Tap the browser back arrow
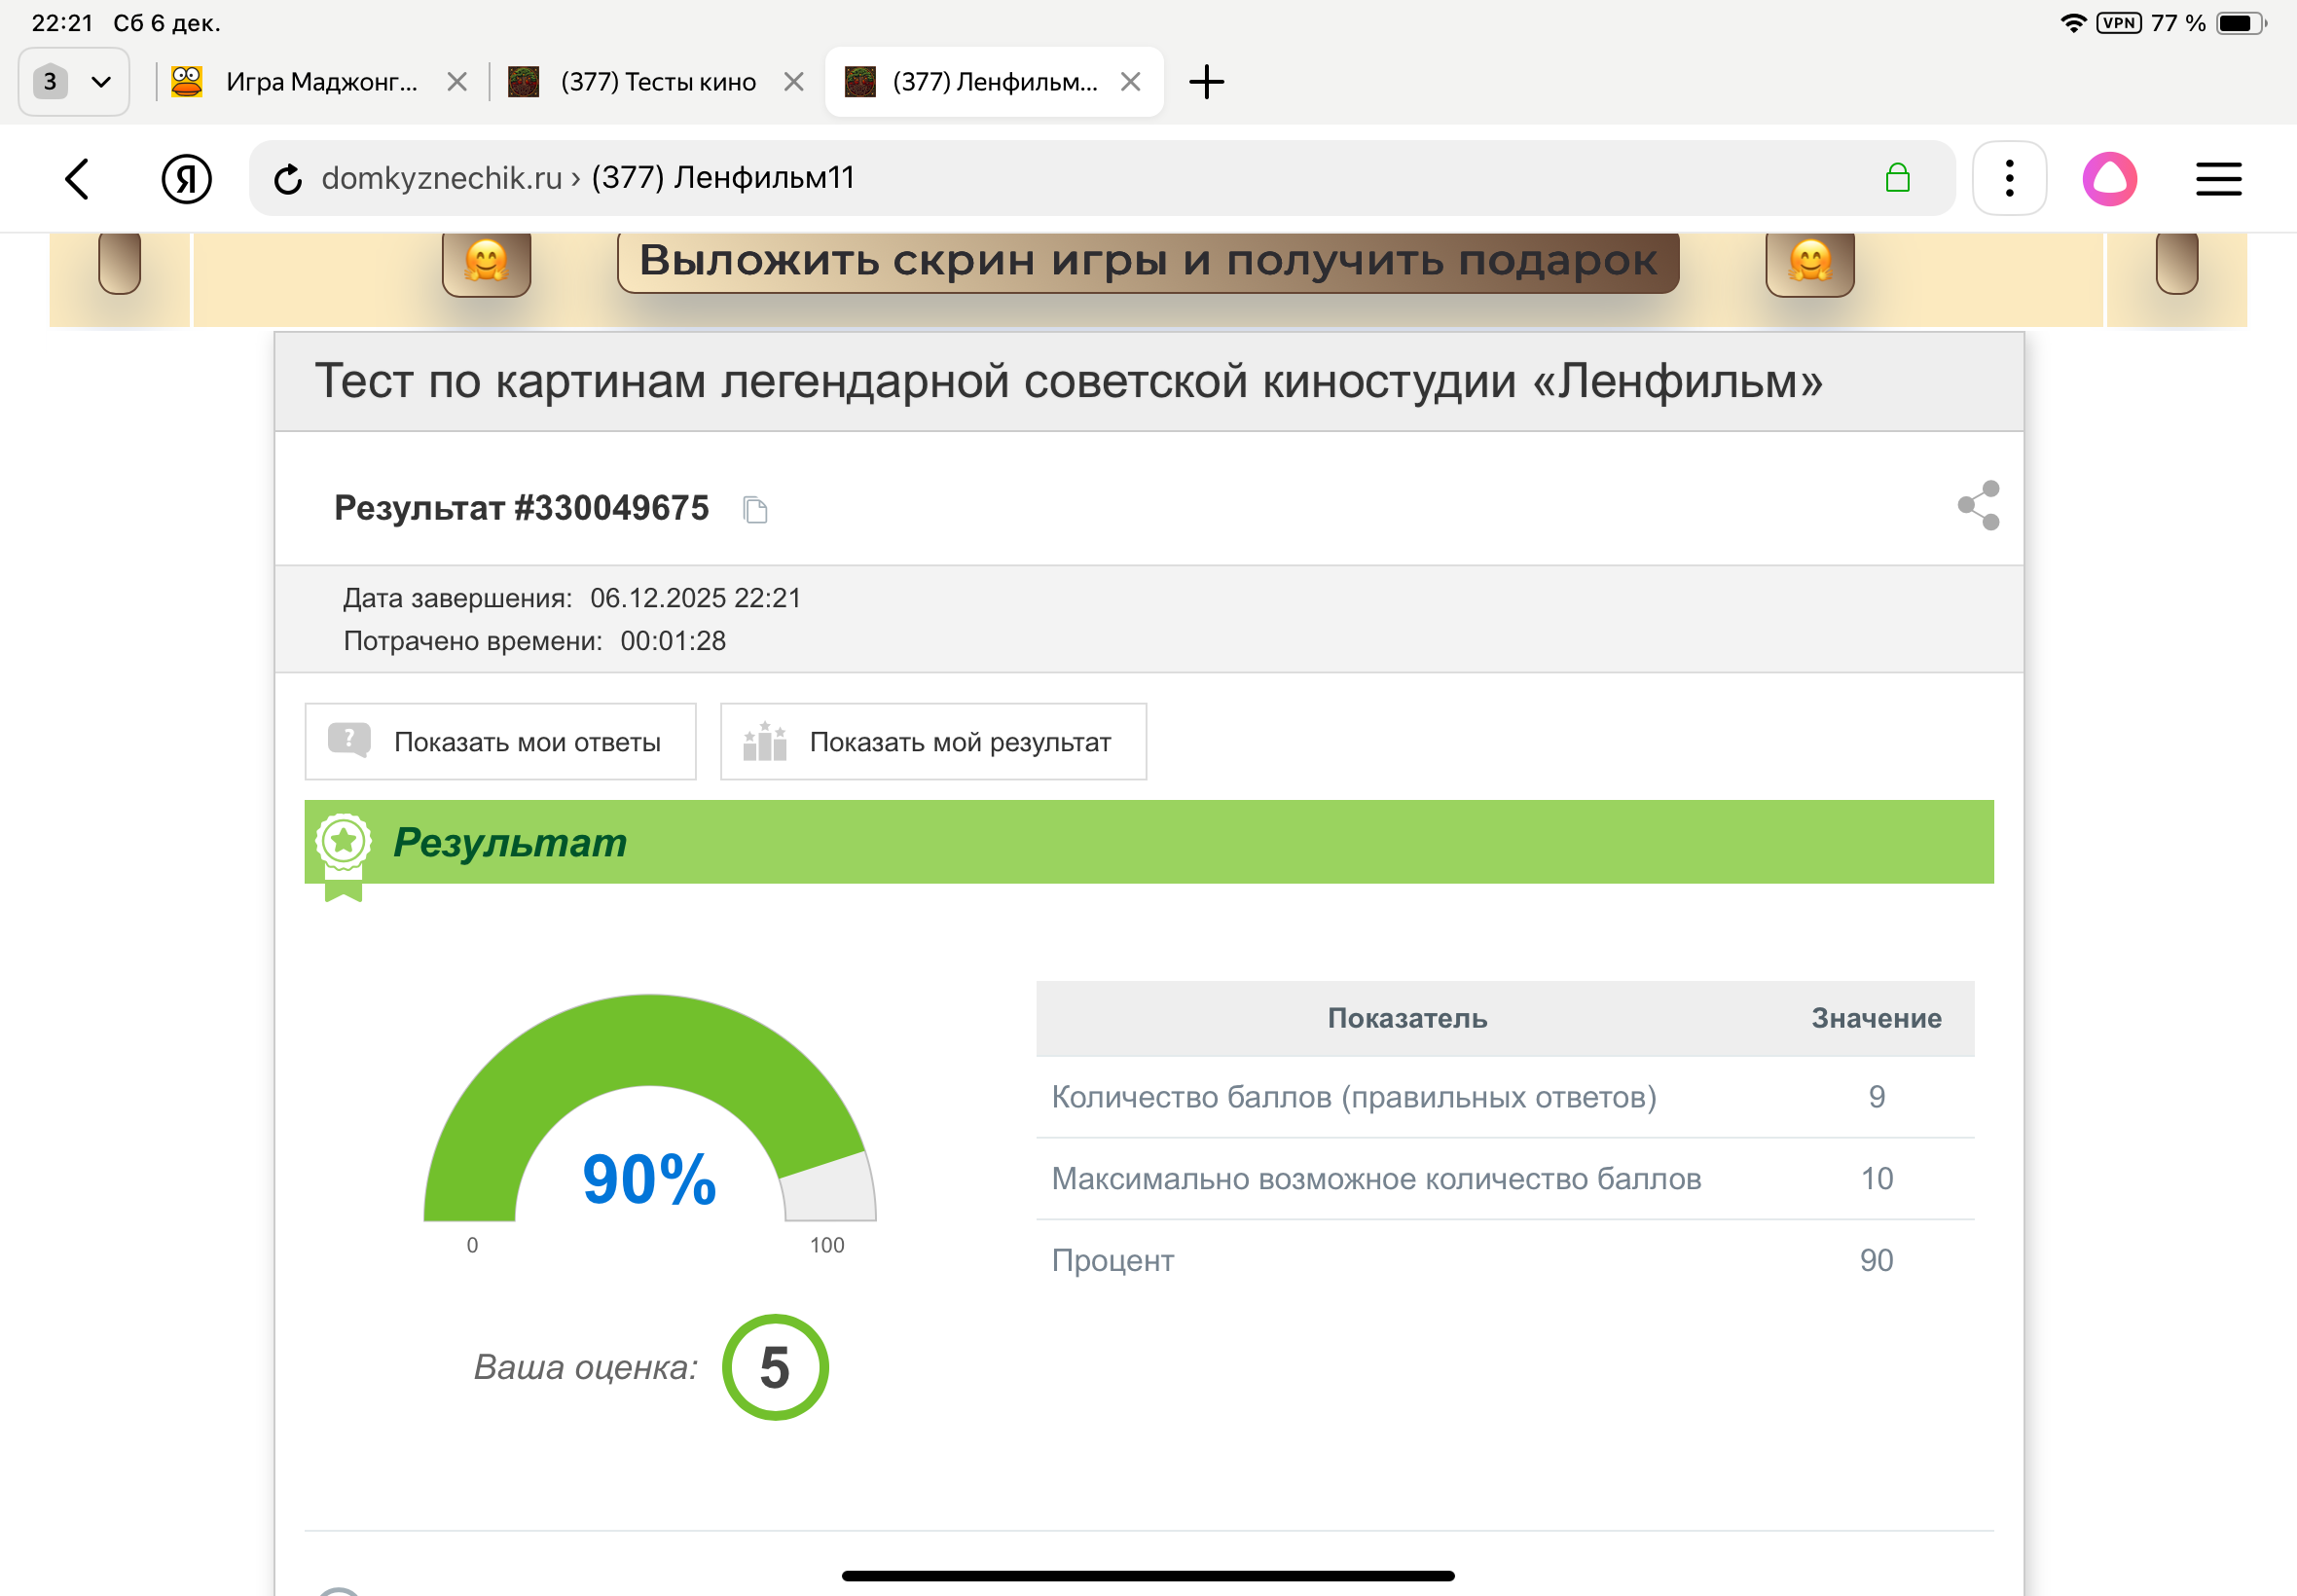 [x=77, y=179]
